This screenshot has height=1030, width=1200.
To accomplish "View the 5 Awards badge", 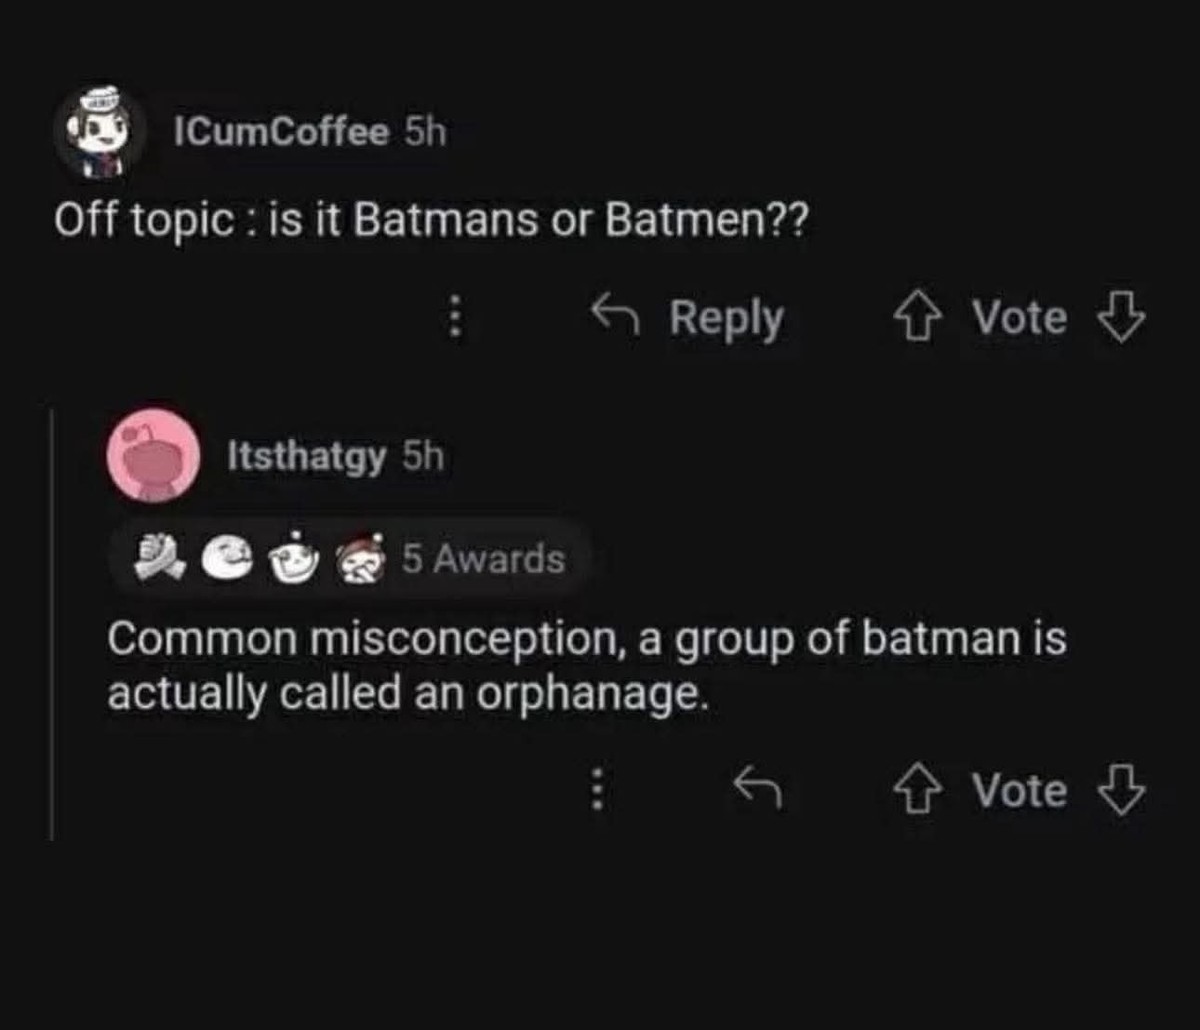I will point(483,559).
